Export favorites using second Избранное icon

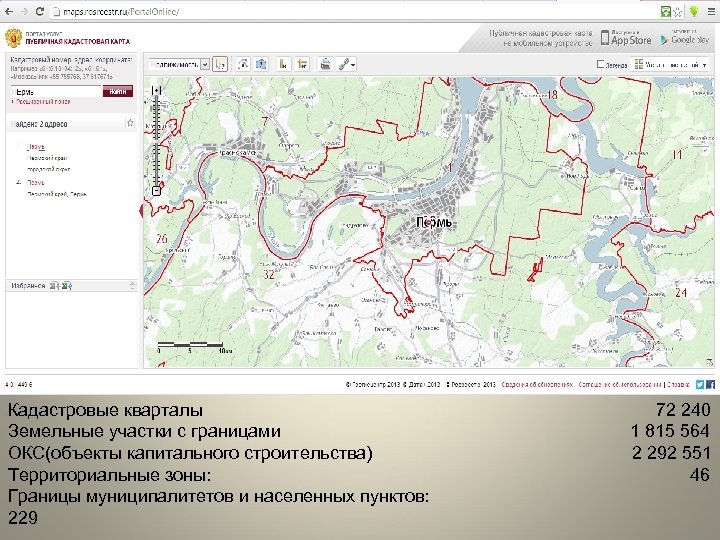pos(67,286)
